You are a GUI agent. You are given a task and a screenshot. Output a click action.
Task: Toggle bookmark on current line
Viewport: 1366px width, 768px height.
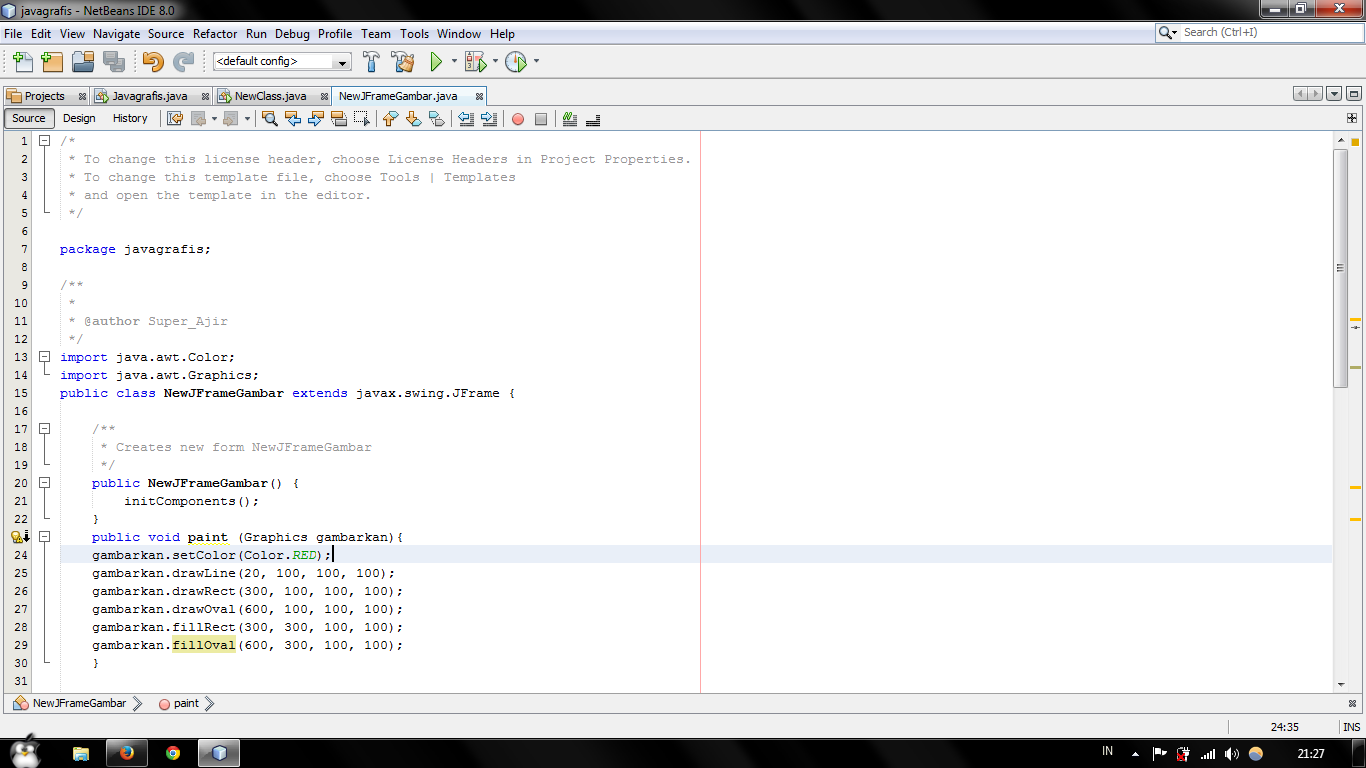[x=436, y=119]
